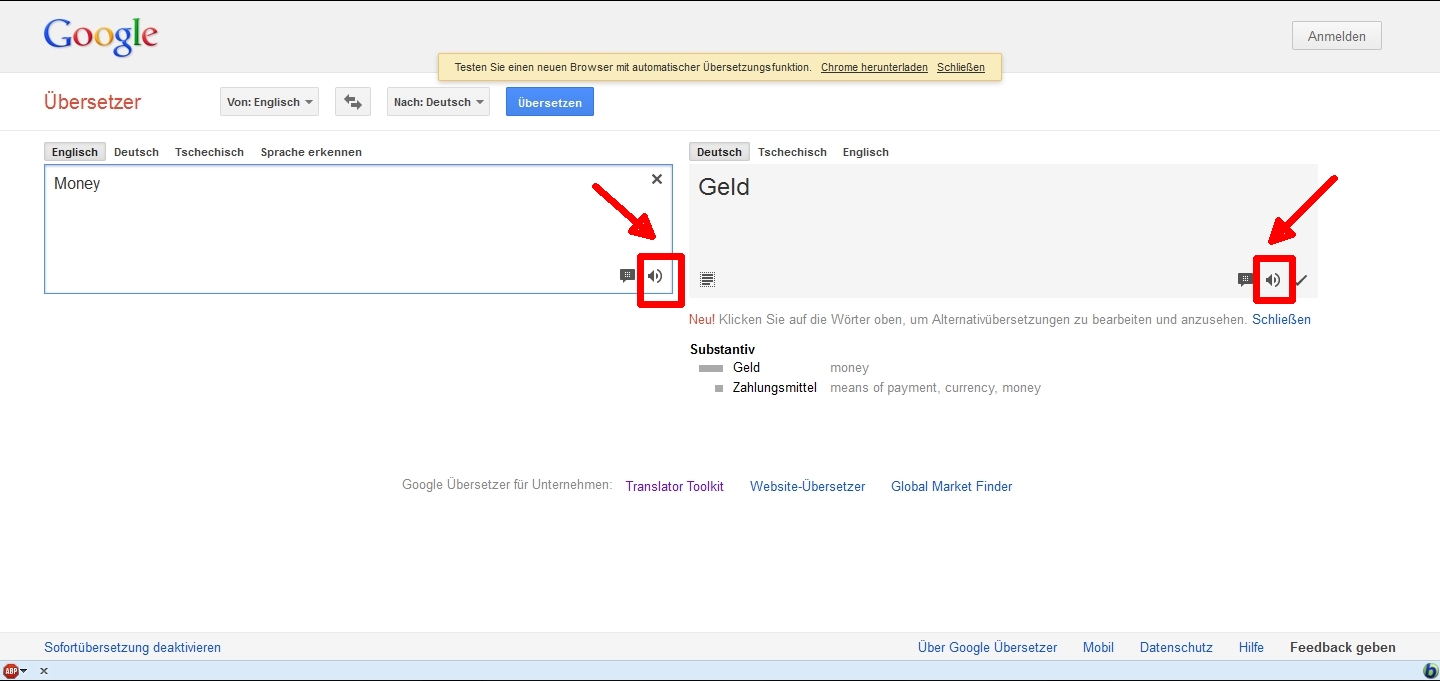Click 'means of payment, currency, money' text
The height and width of the screenshot is (681, 1440).
click(x=935, y=388)
